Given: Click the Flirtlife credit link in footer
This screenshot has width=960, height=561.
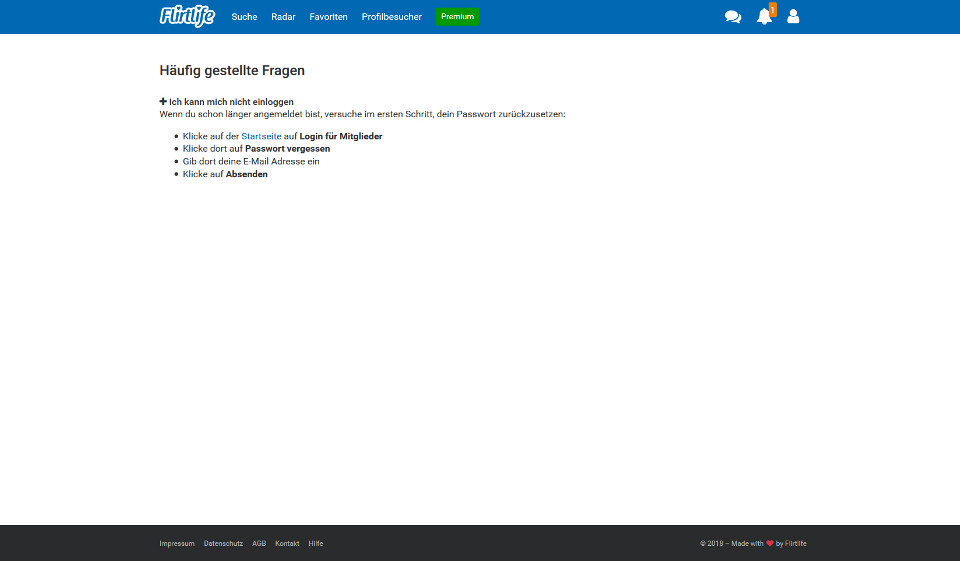Looking at the screenshot, I should coord(796,544).
